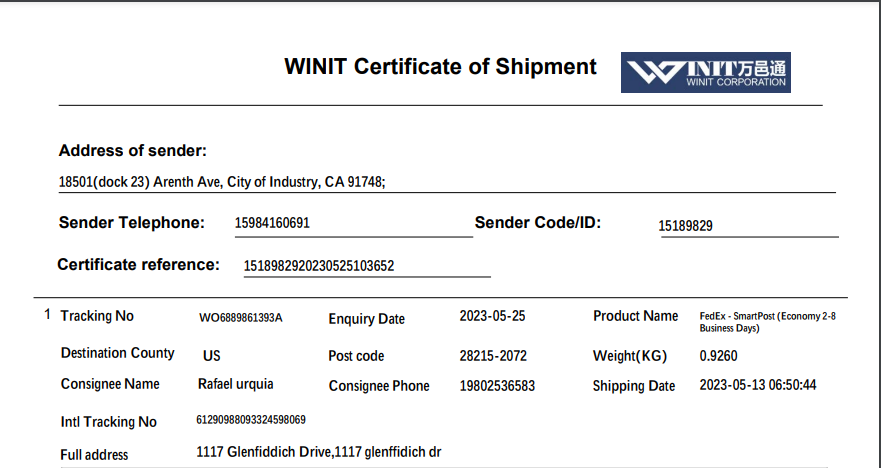This screenshot has width=881, height=468.
Task: Click the Enquiry Date value 2023-05-25
Action: 492,316
